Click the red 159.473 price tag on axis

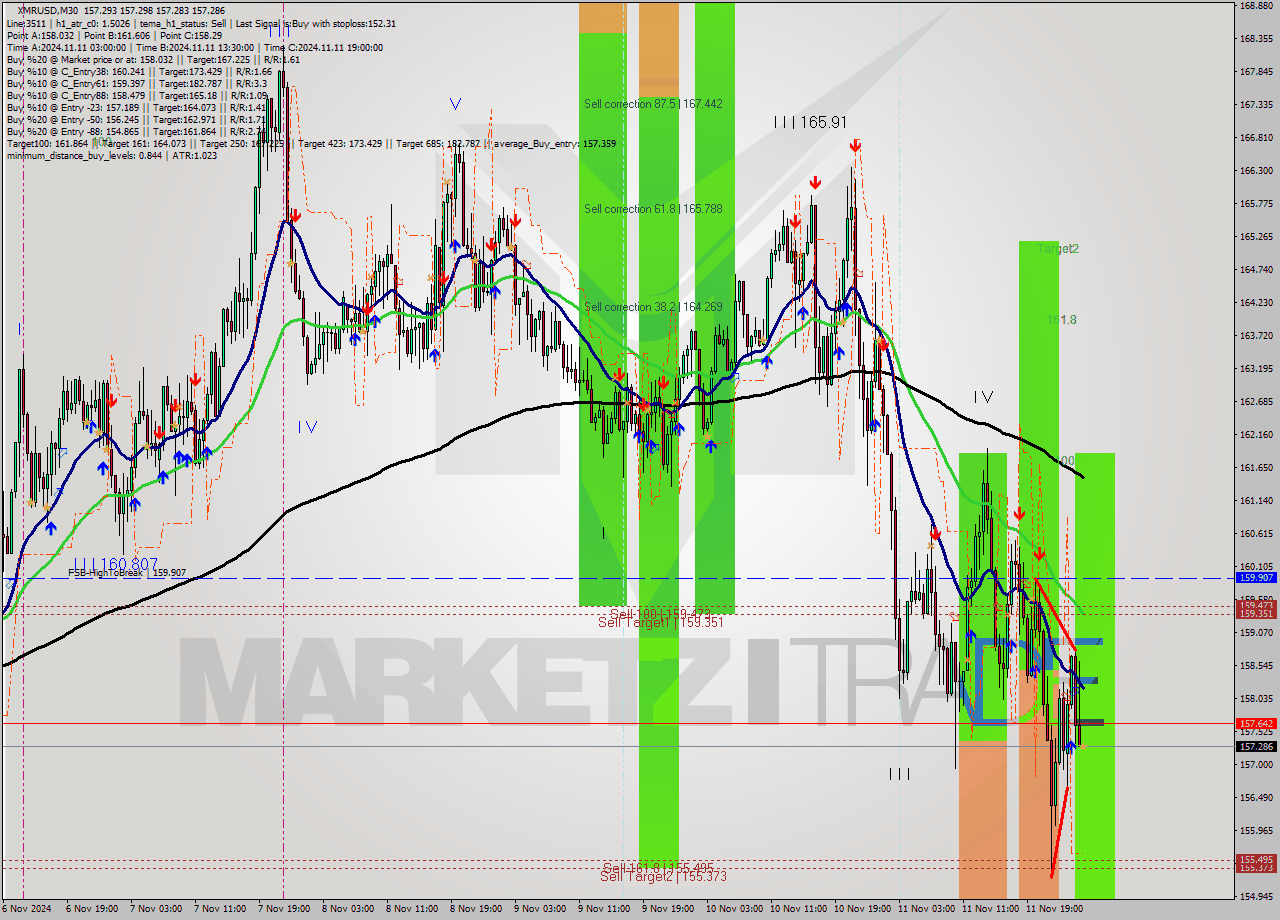point(1257,605)
